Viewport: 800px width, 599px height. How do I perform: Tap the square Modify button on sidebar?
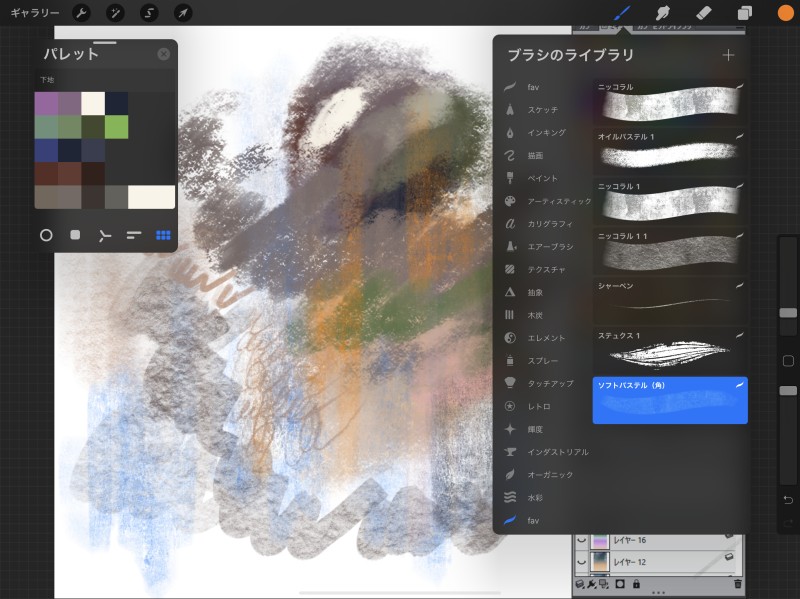(x=788, y=361)
